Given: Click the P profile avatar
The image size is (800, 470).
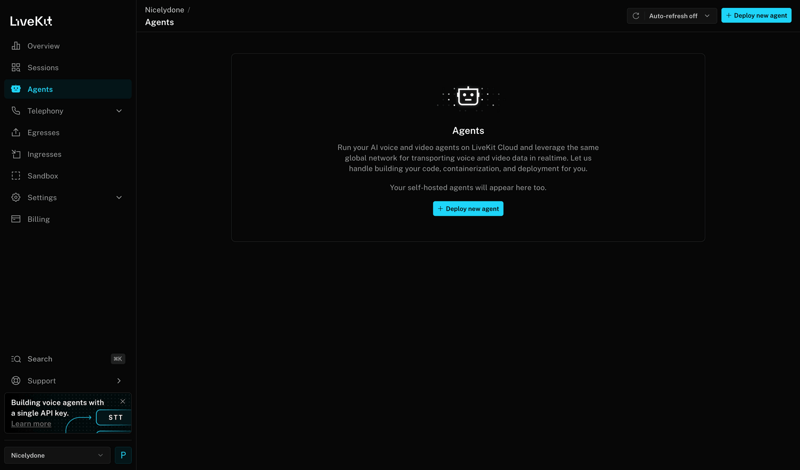Looking at the screenshot, I should tap(123, 455).
